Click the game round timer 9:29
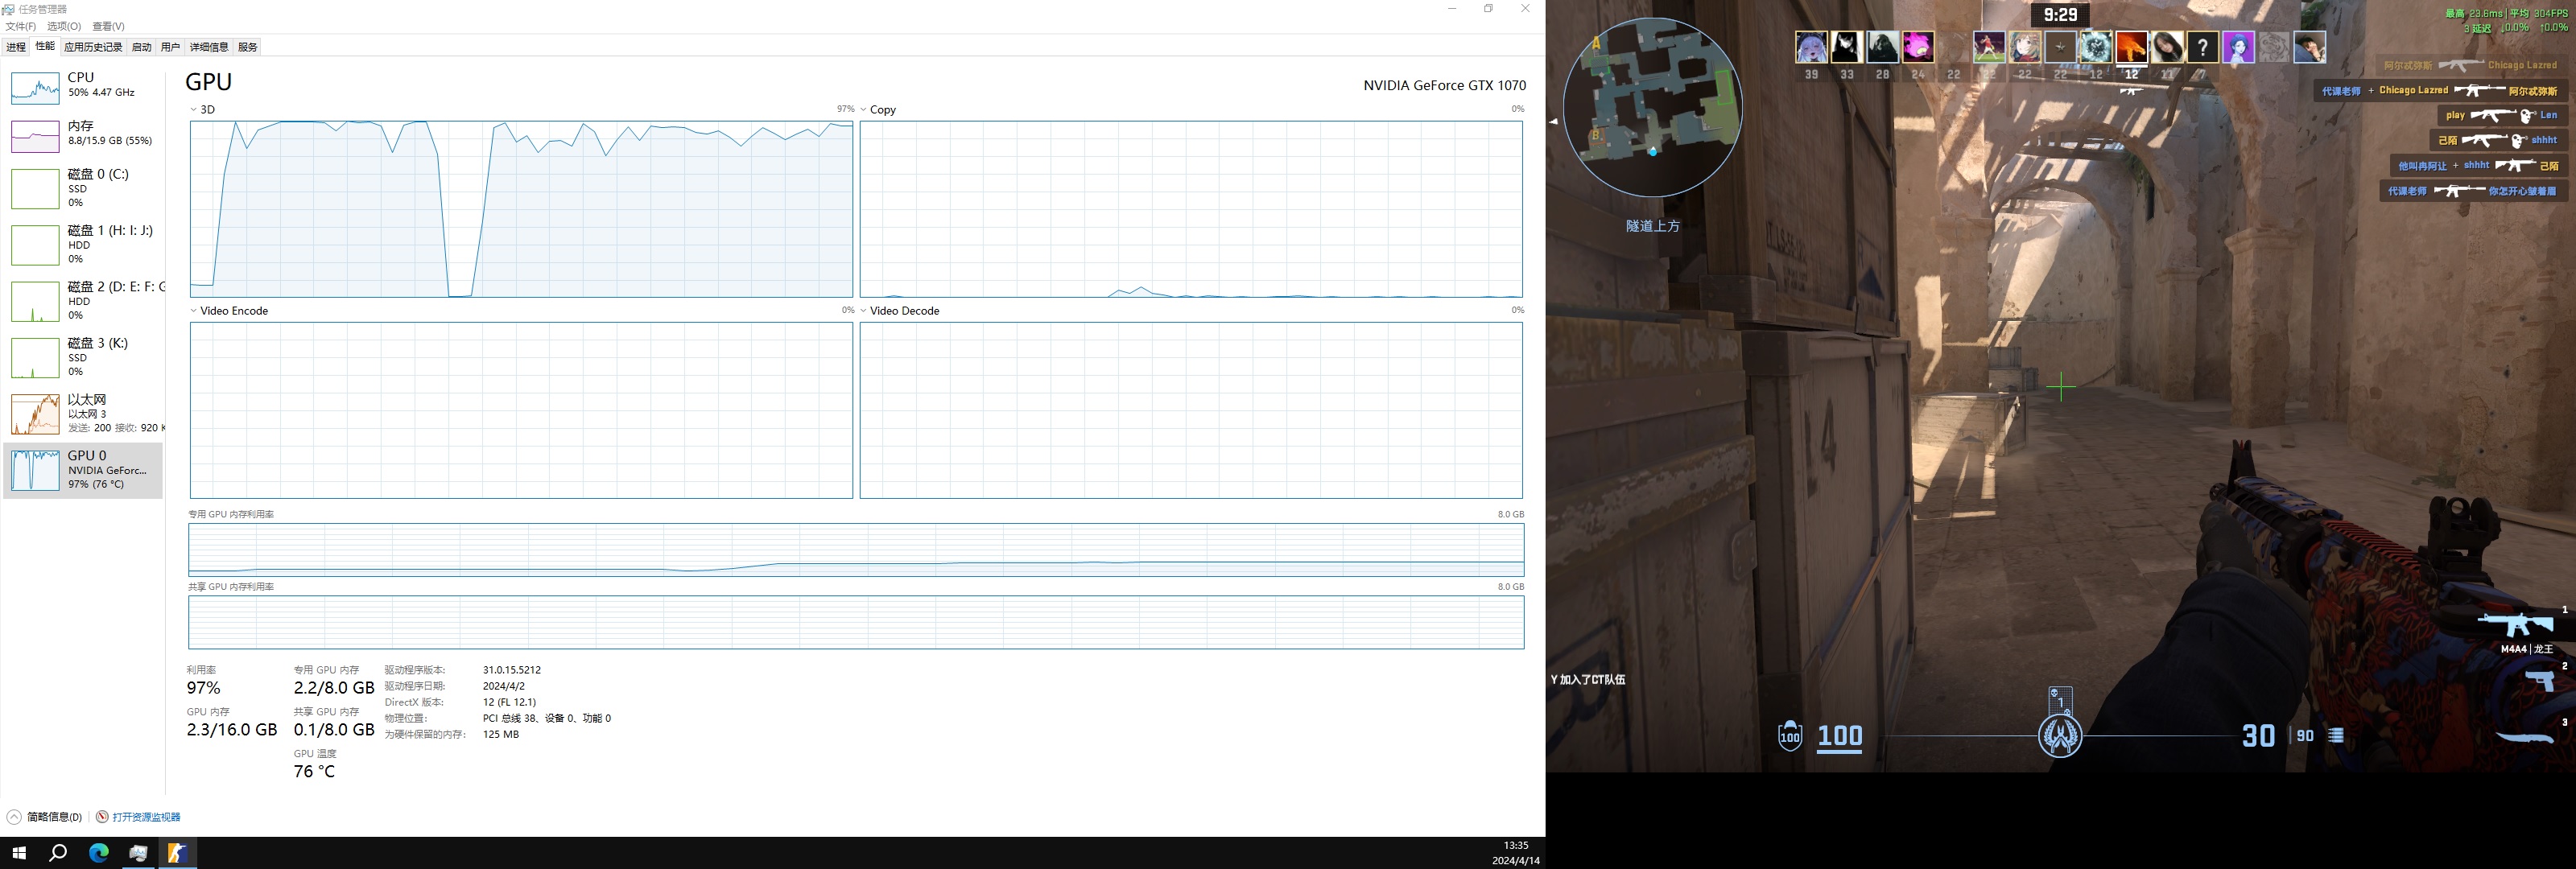 (2060, 15)
